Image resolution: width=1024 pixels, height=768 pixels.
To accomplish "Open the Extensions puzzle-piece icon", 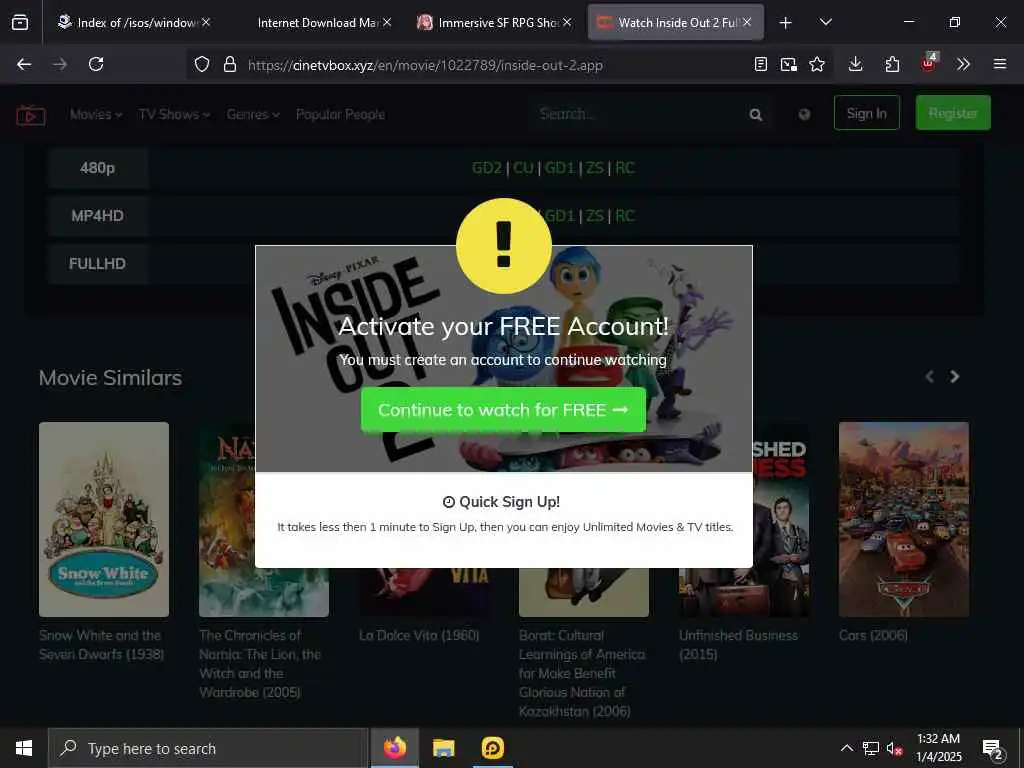I will (x=892, y=64).
